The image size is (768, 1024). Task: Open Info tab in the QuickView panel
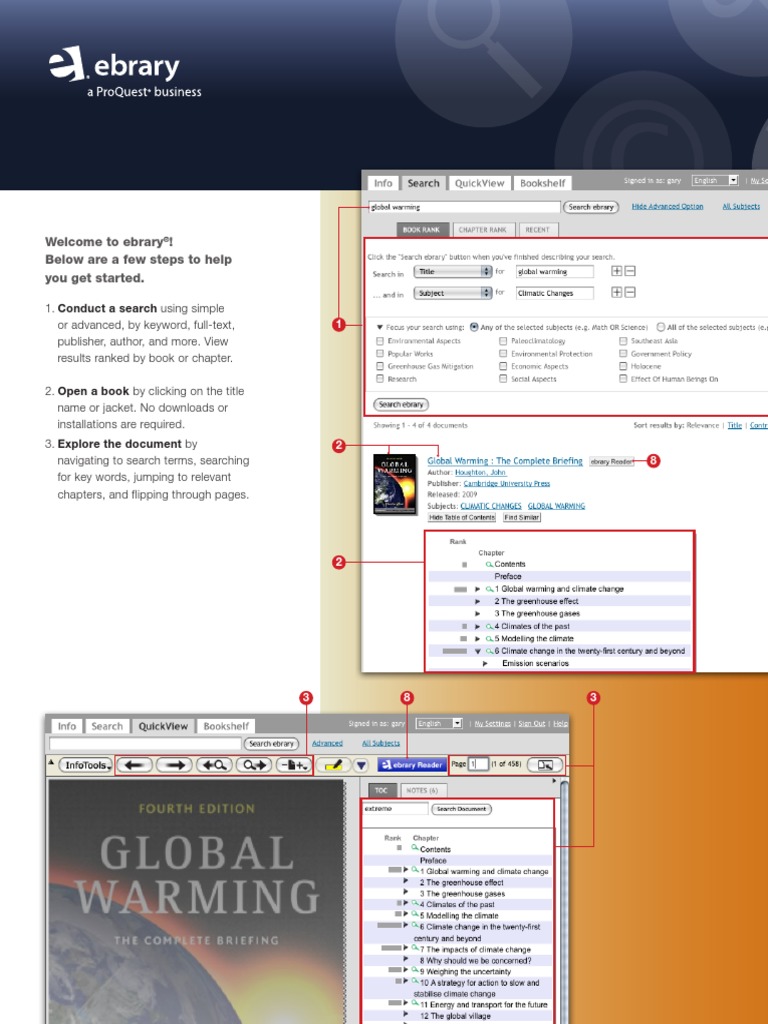click(x=67, y=726)
